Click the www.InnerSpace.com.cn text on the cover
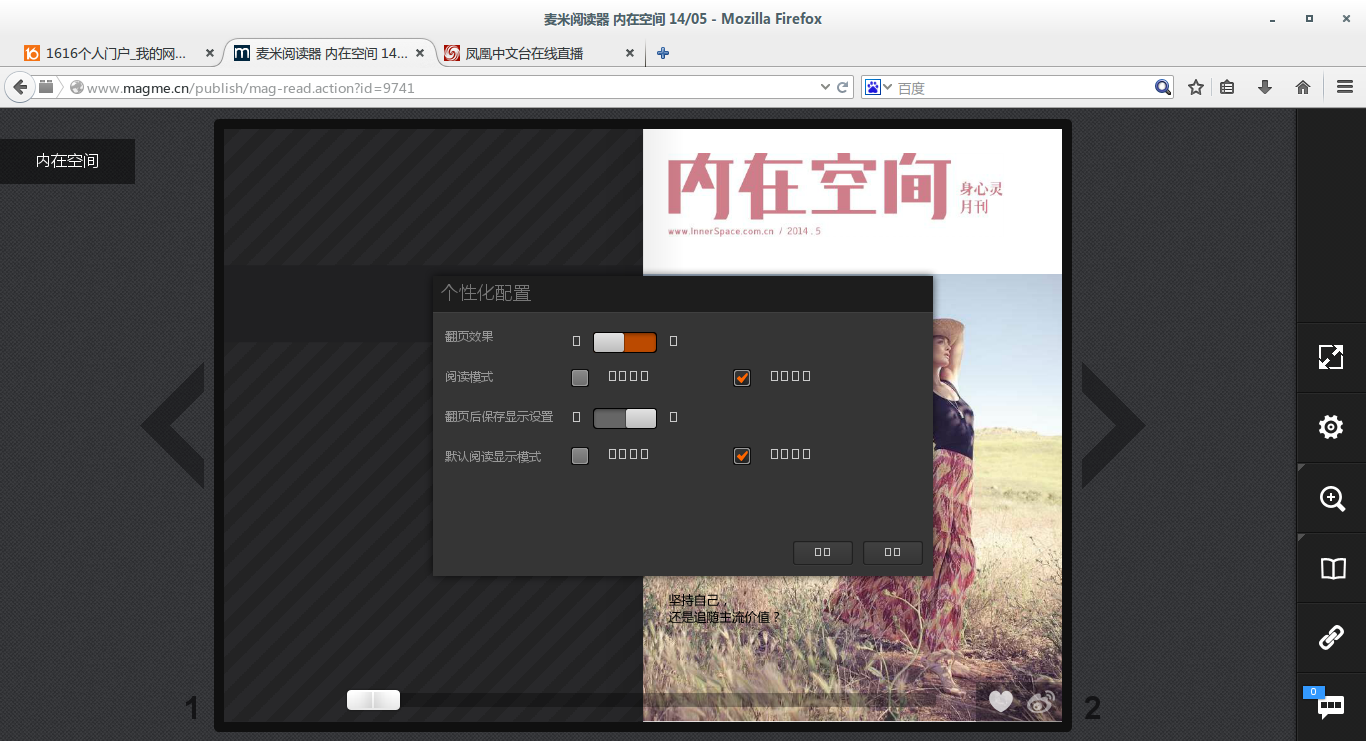The height and width of the screenshot is (741, 1366). tap(721, 231)
